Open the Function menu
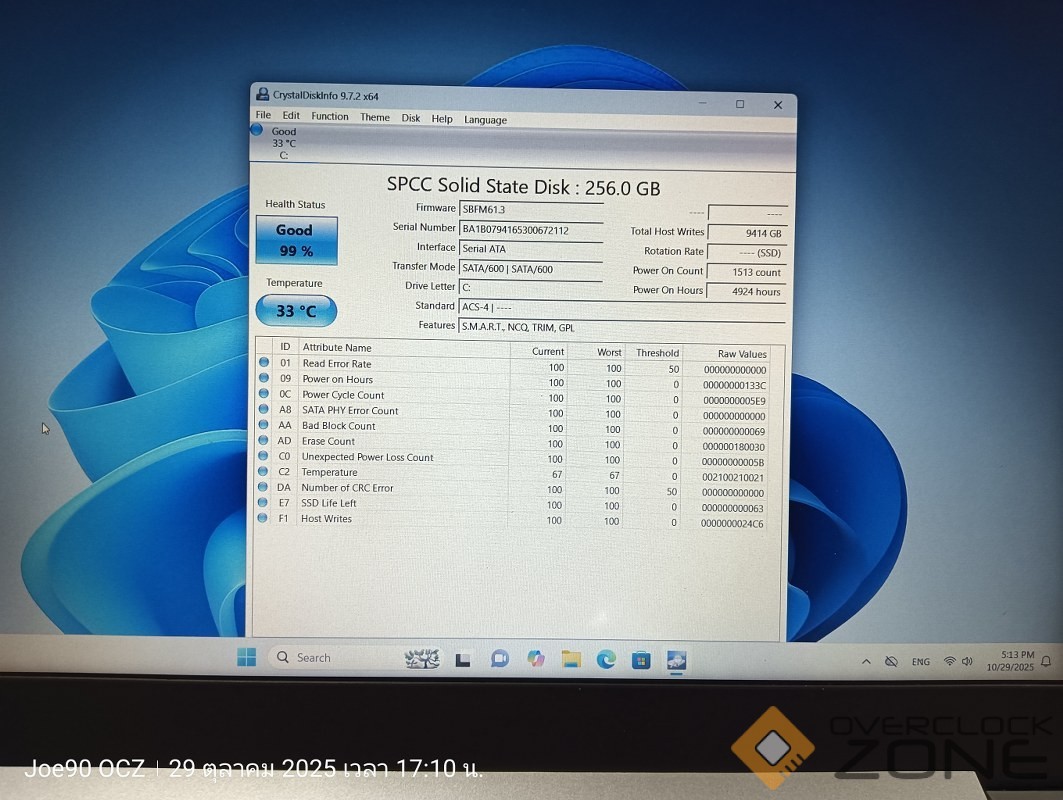The width and height of the screenshot is (1063, 800). (329, 117)
